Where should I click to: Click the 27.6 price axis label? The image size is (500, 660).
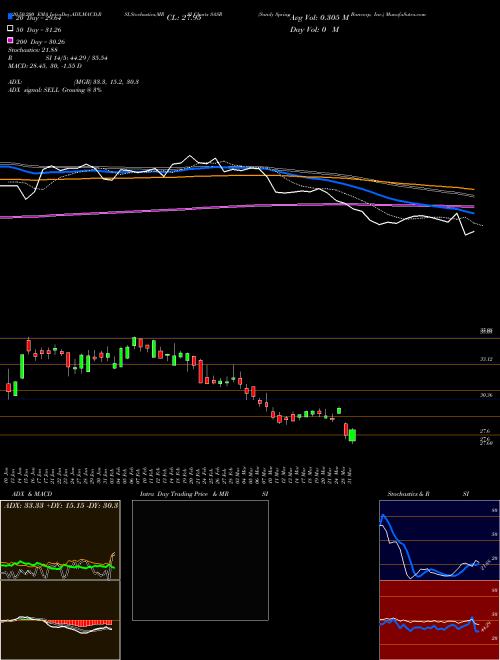click(x=485, y=431)
